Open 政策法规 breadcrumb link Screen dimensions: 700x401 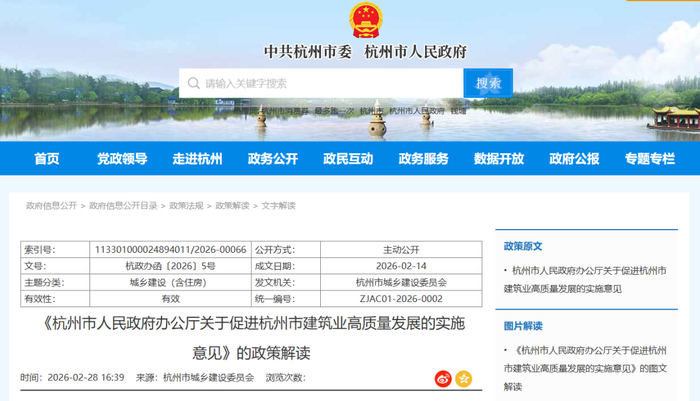tap(186, 205)
